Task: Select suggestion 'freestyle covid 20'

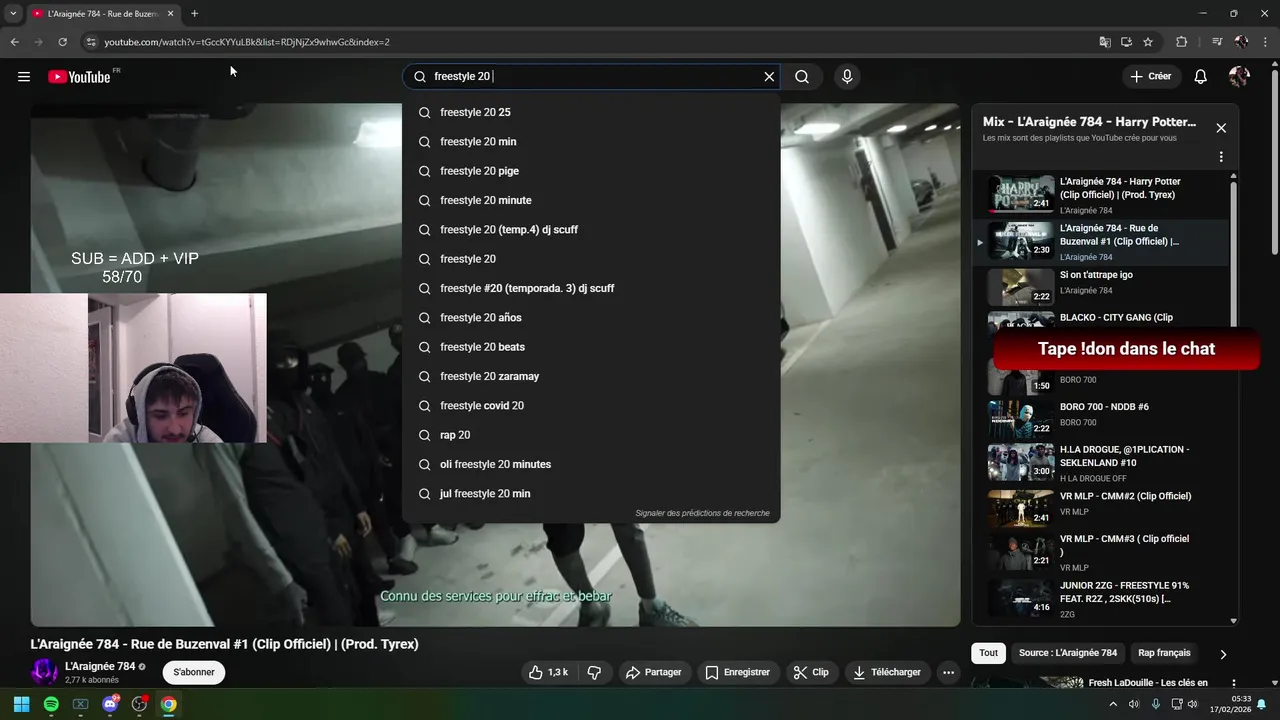Action: (591, 406)
